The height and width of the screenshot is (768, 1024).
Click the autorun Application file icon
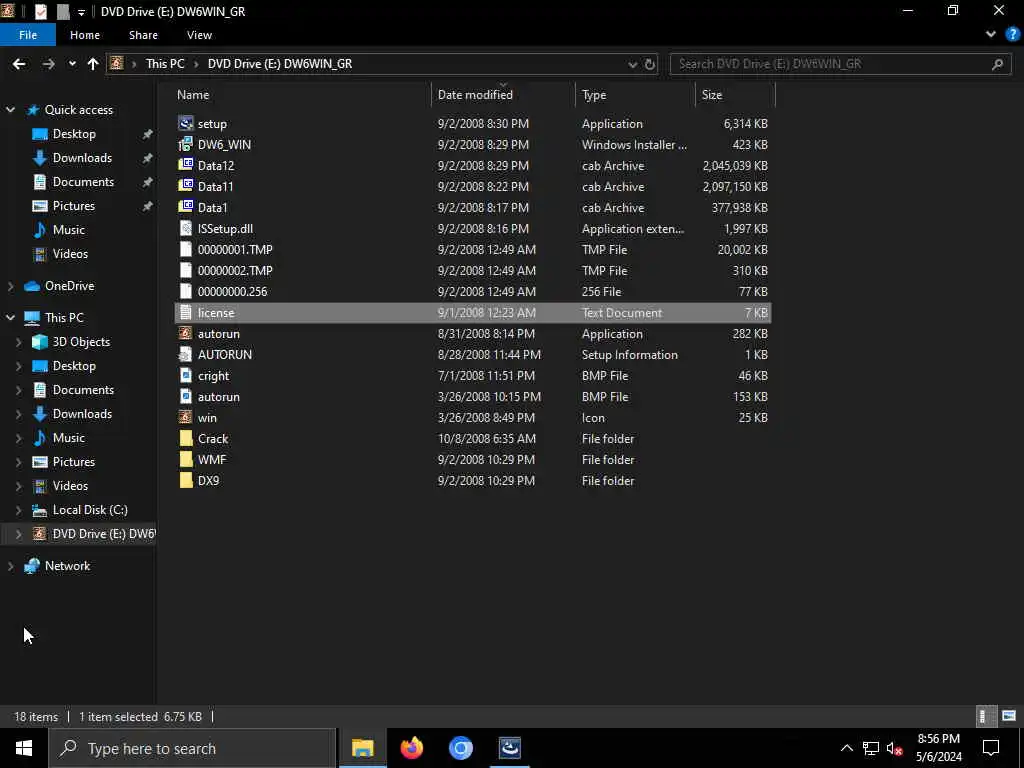(186, 333)
